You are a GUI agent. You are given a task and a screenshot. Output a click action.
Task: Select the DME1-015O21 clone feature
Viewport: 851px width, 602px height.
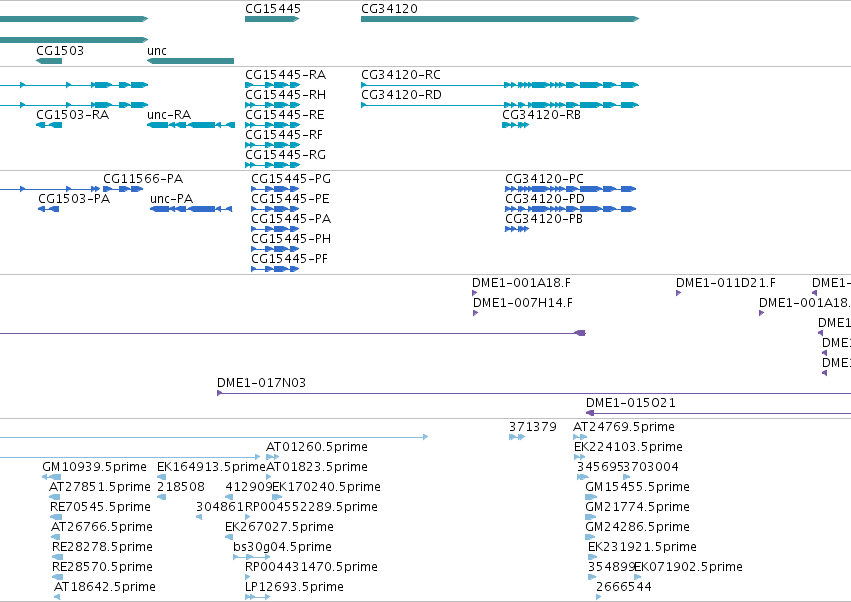point(719,413)
